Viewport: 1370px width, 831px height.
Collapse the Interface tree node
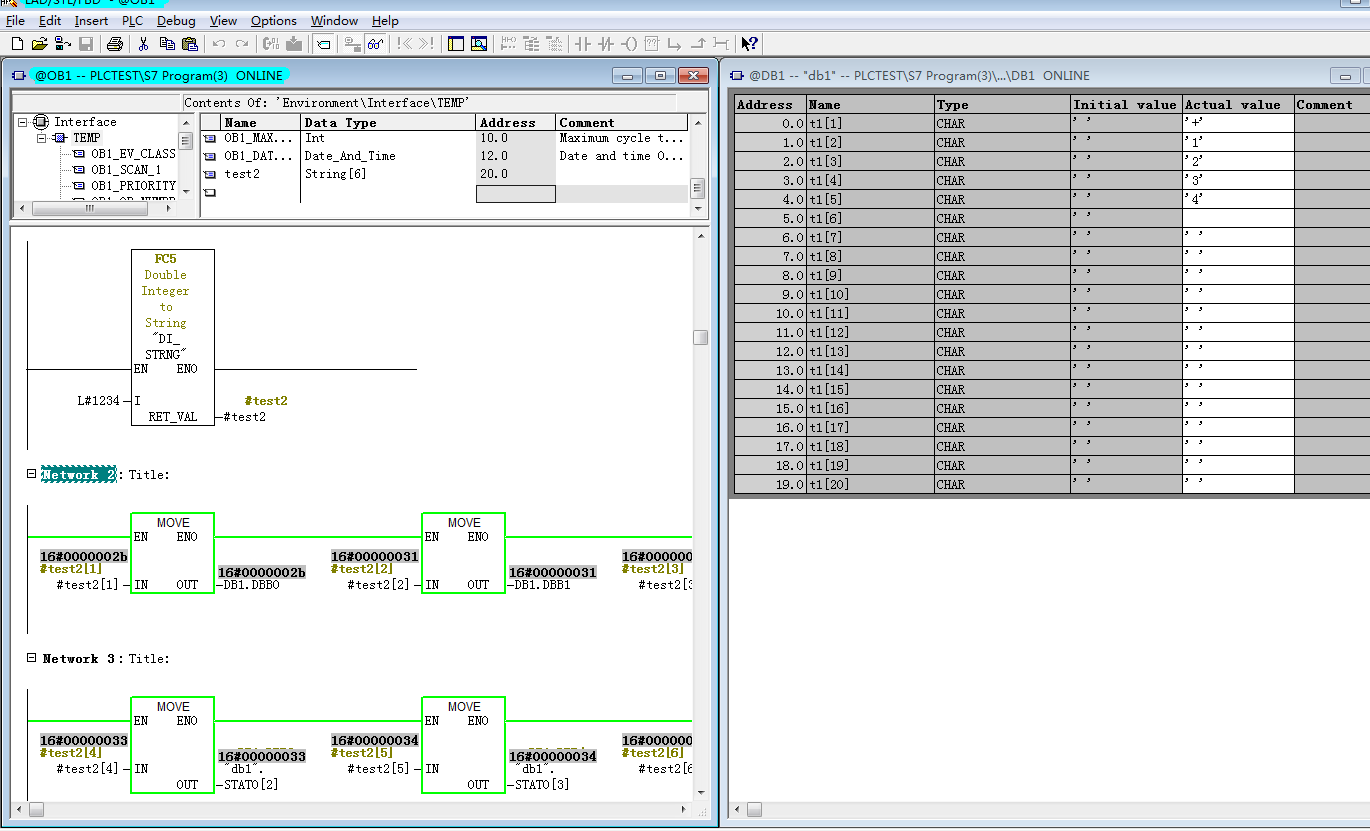[x=22, y=122]
